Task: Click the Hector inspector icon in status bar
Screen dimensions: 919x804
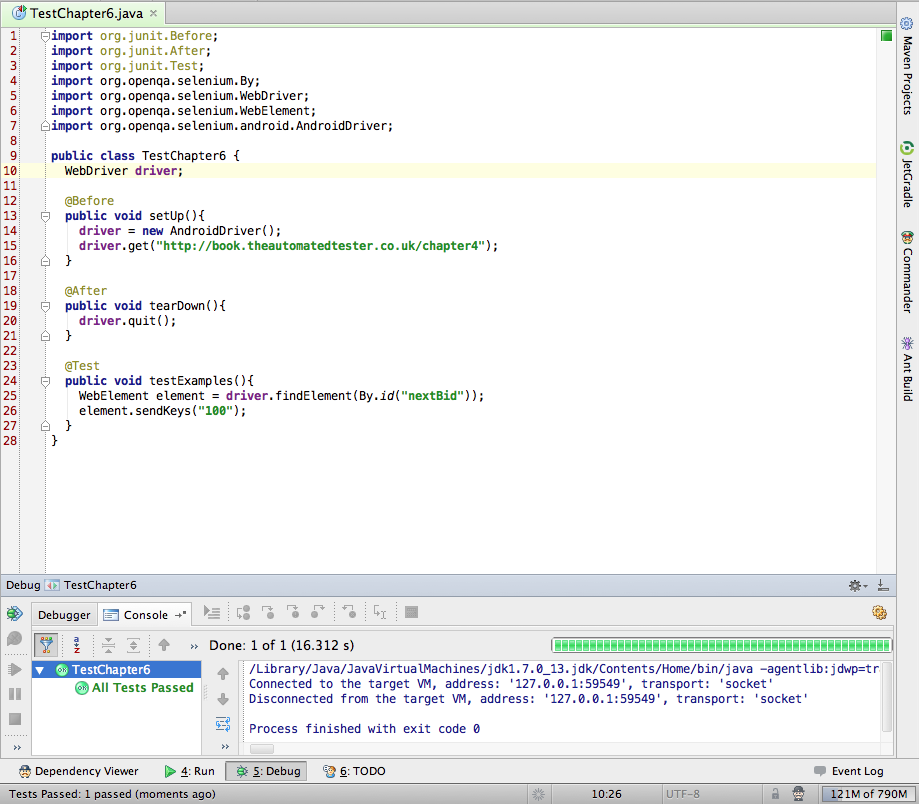Action: coord(799,794)
